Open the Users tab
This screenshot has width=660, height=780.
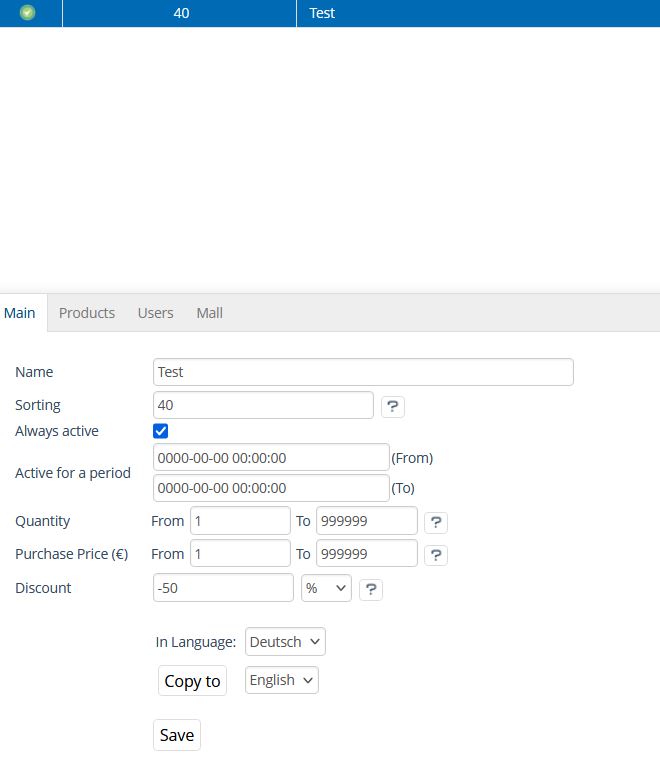(155, 313)
